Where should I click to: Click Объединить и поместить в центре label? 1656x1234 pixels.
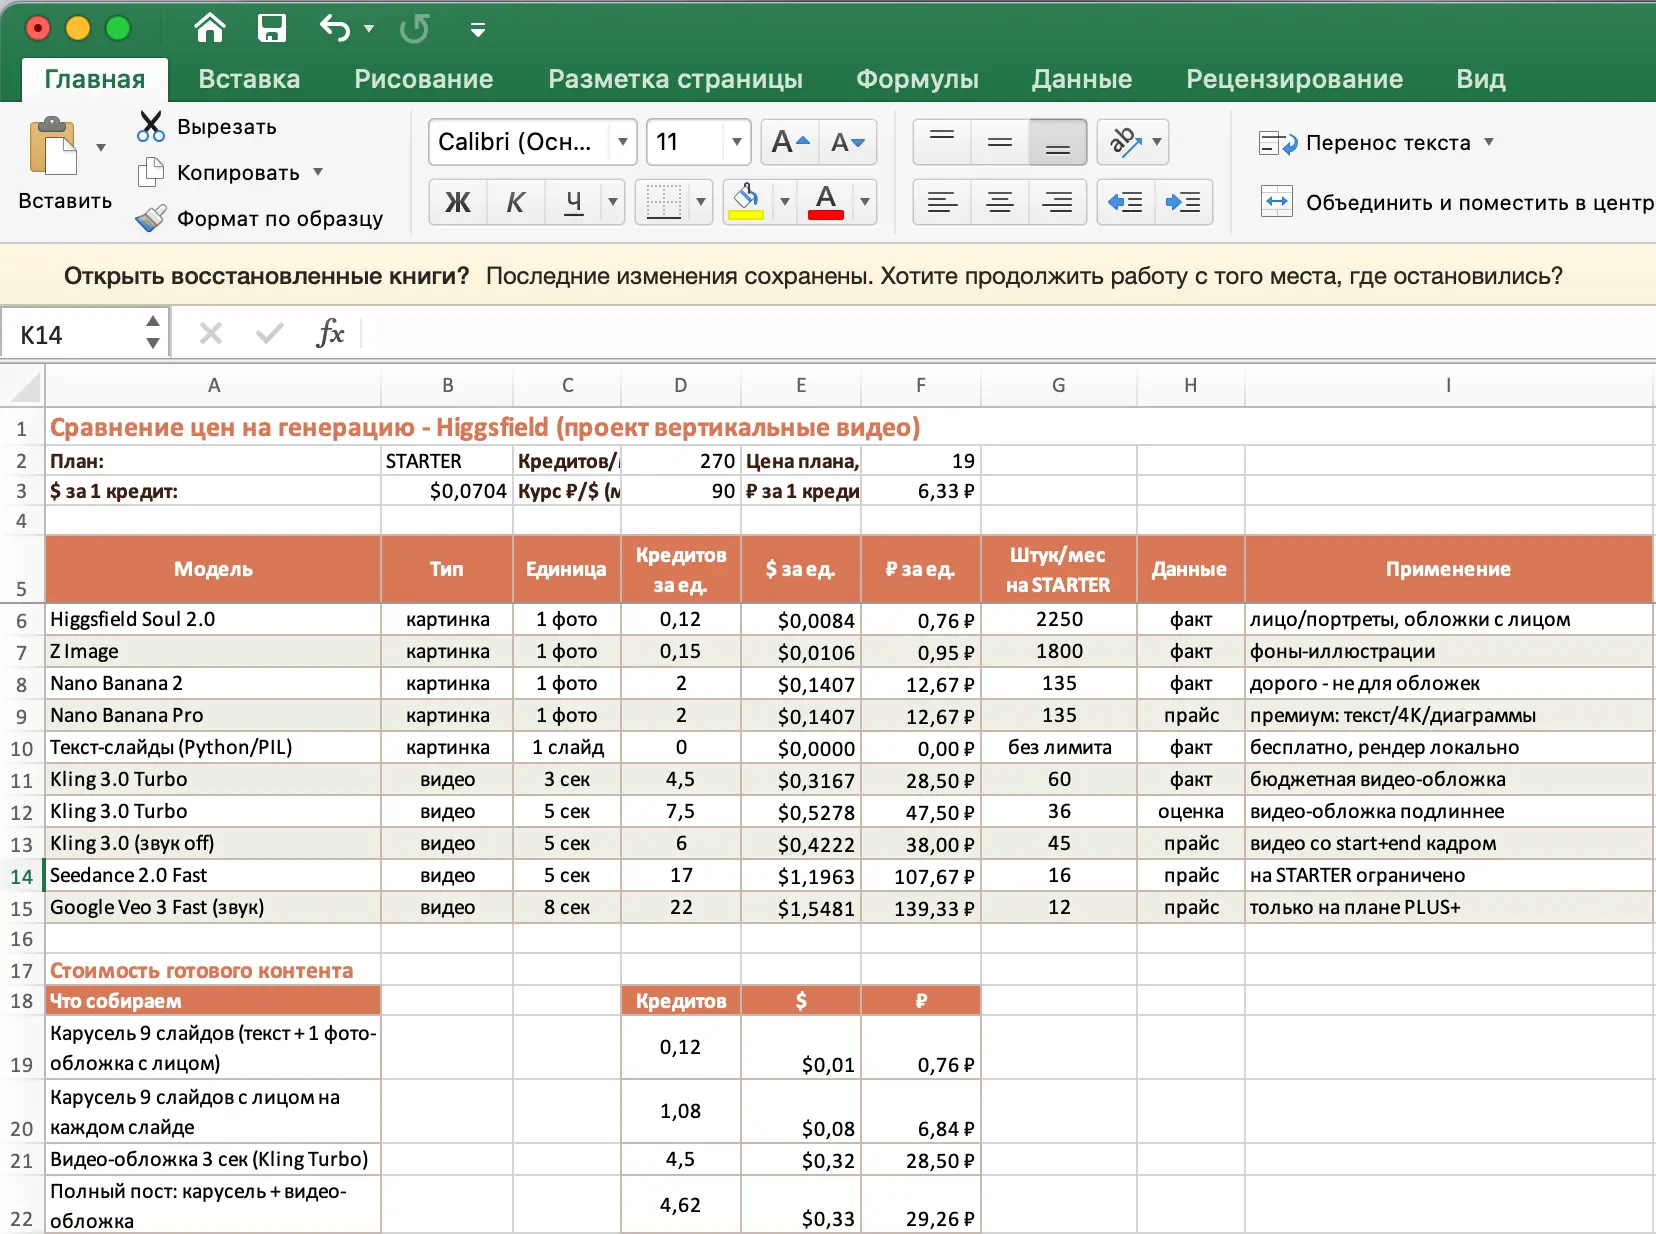click(1481, 203)
